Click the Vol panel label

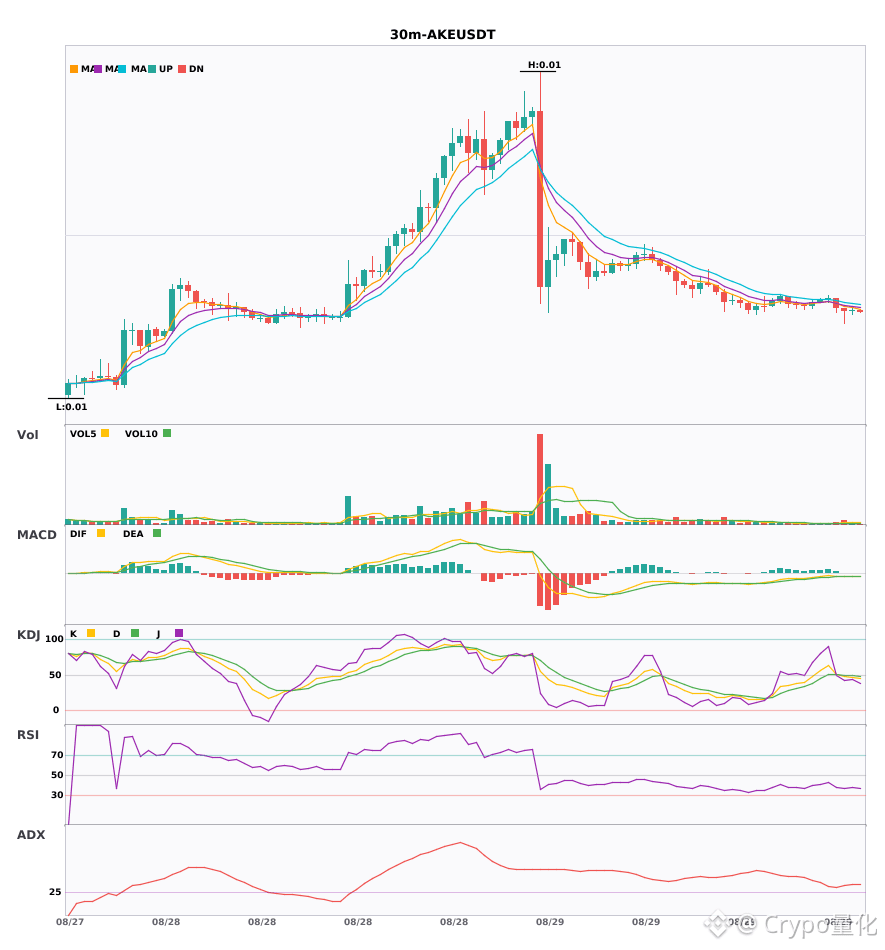[x=27, y=435]
